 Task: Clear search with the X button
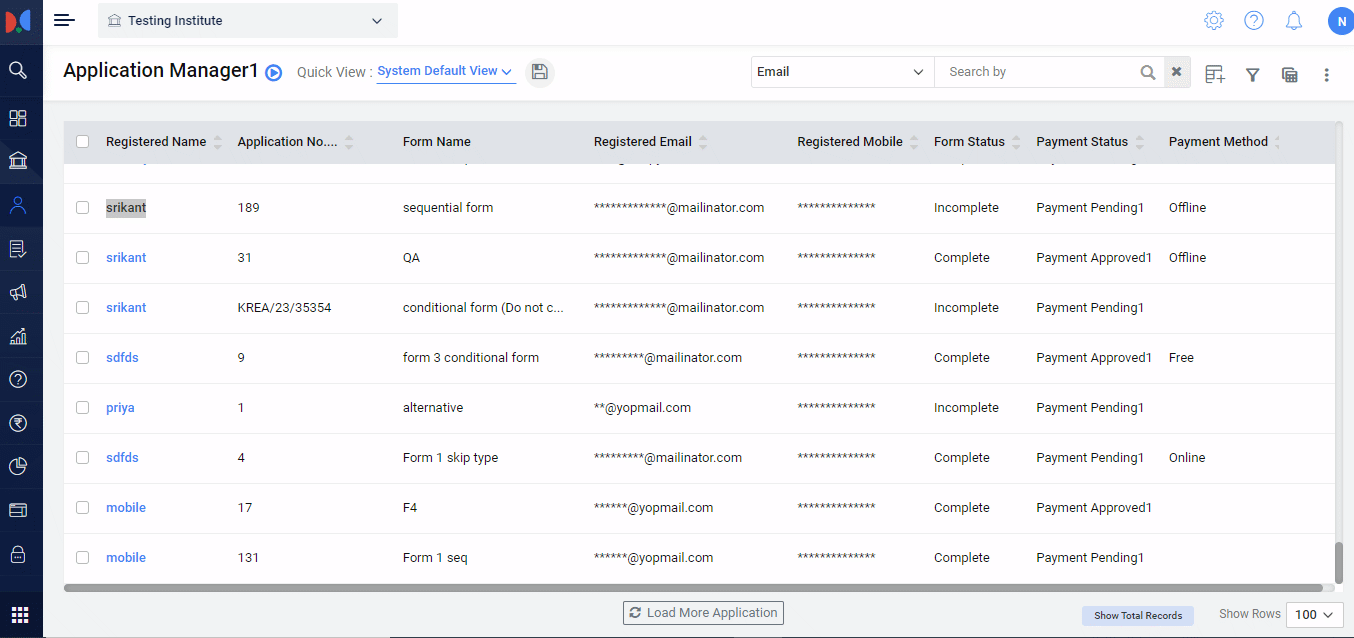[1177, 72]
